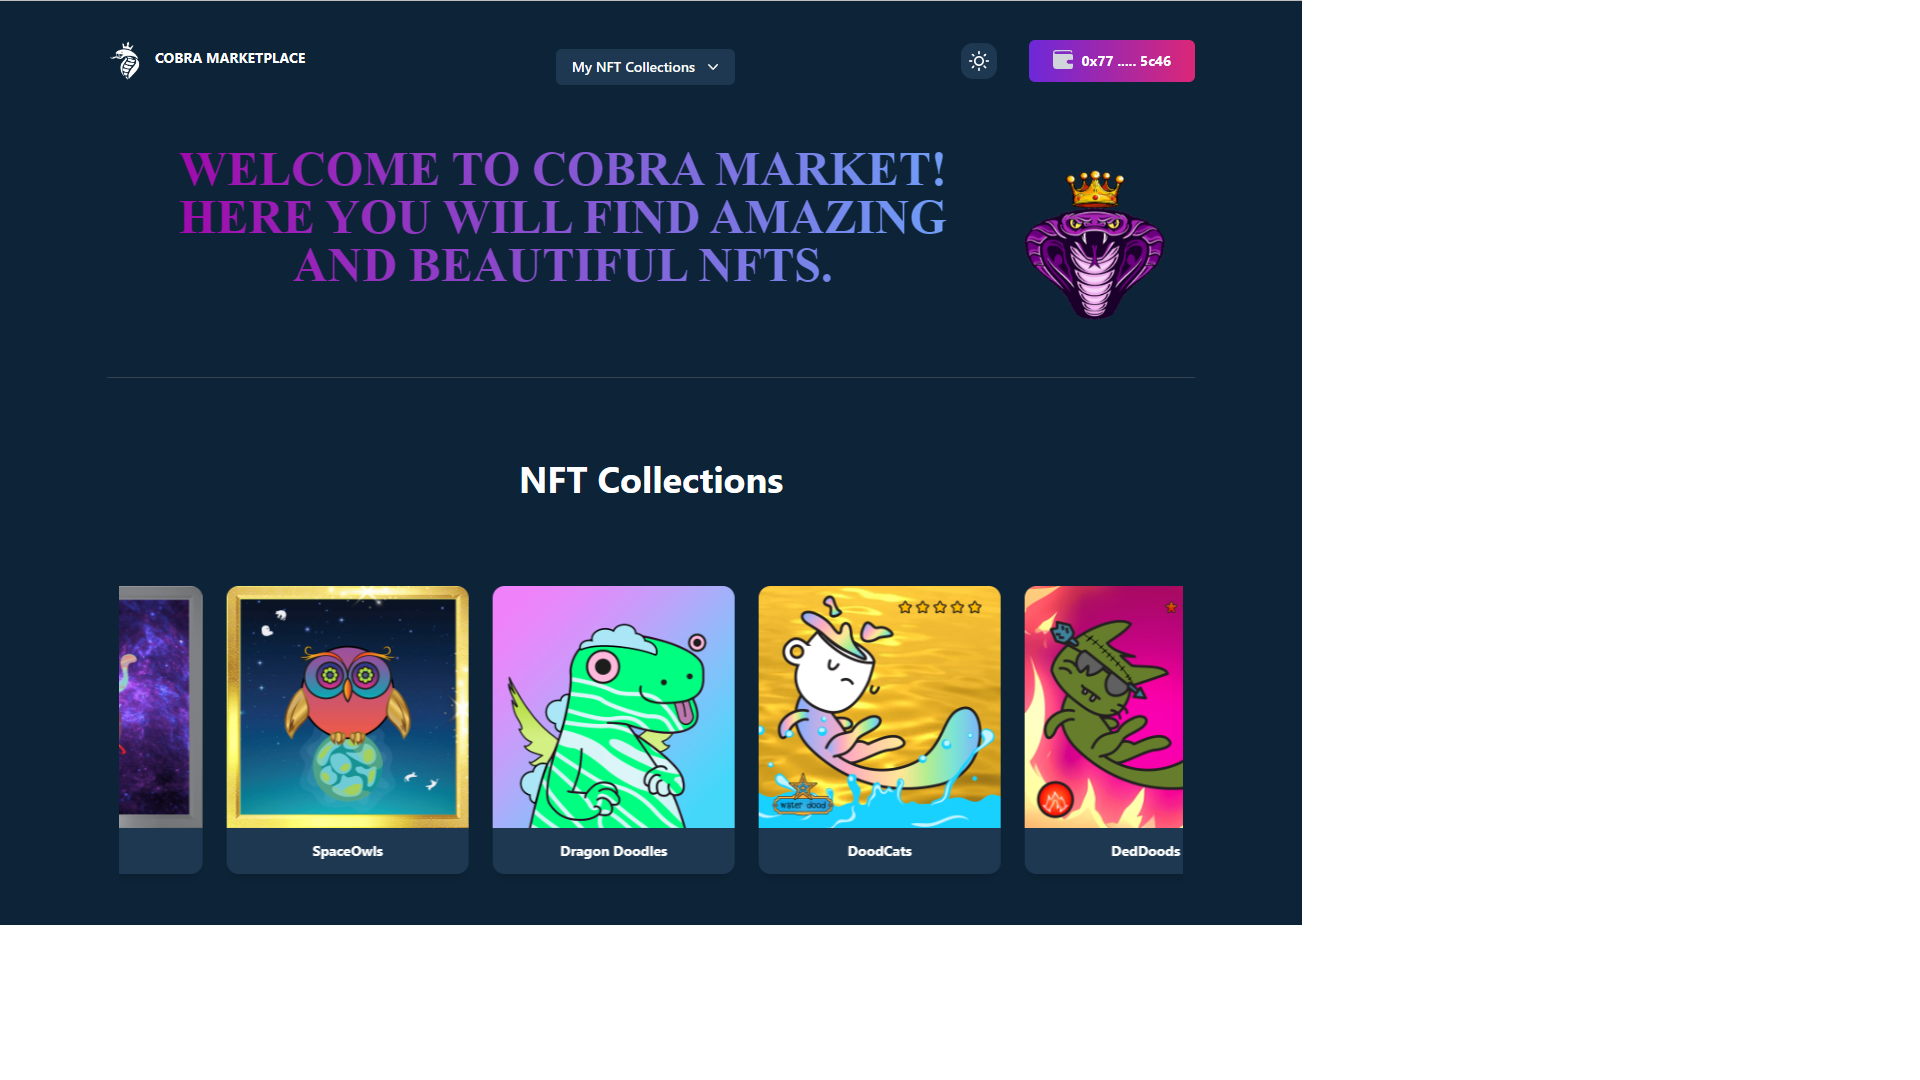The height and width of the screenshot is (1080, 1920).
Task: Click the five-star rating on DoodCats card
Action: (x=940, y=607)
